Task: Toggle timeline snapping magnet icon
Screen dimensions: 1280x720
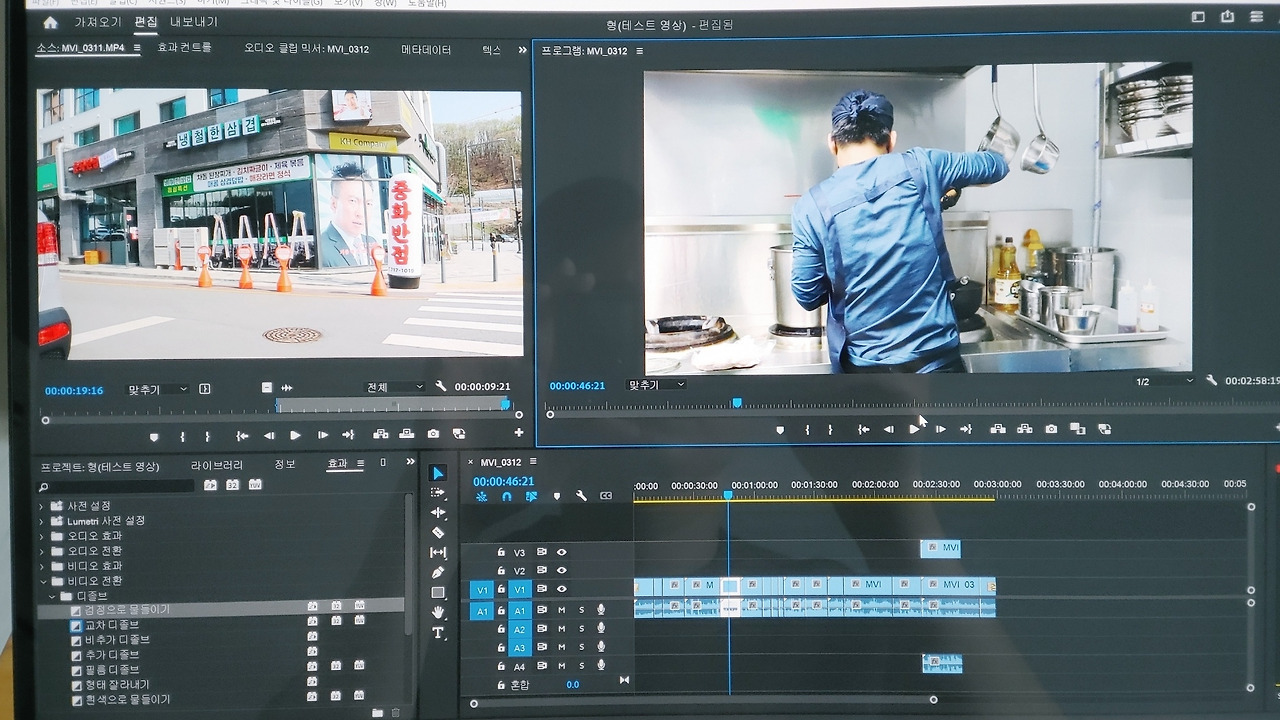Action: (x=506, y=496)
